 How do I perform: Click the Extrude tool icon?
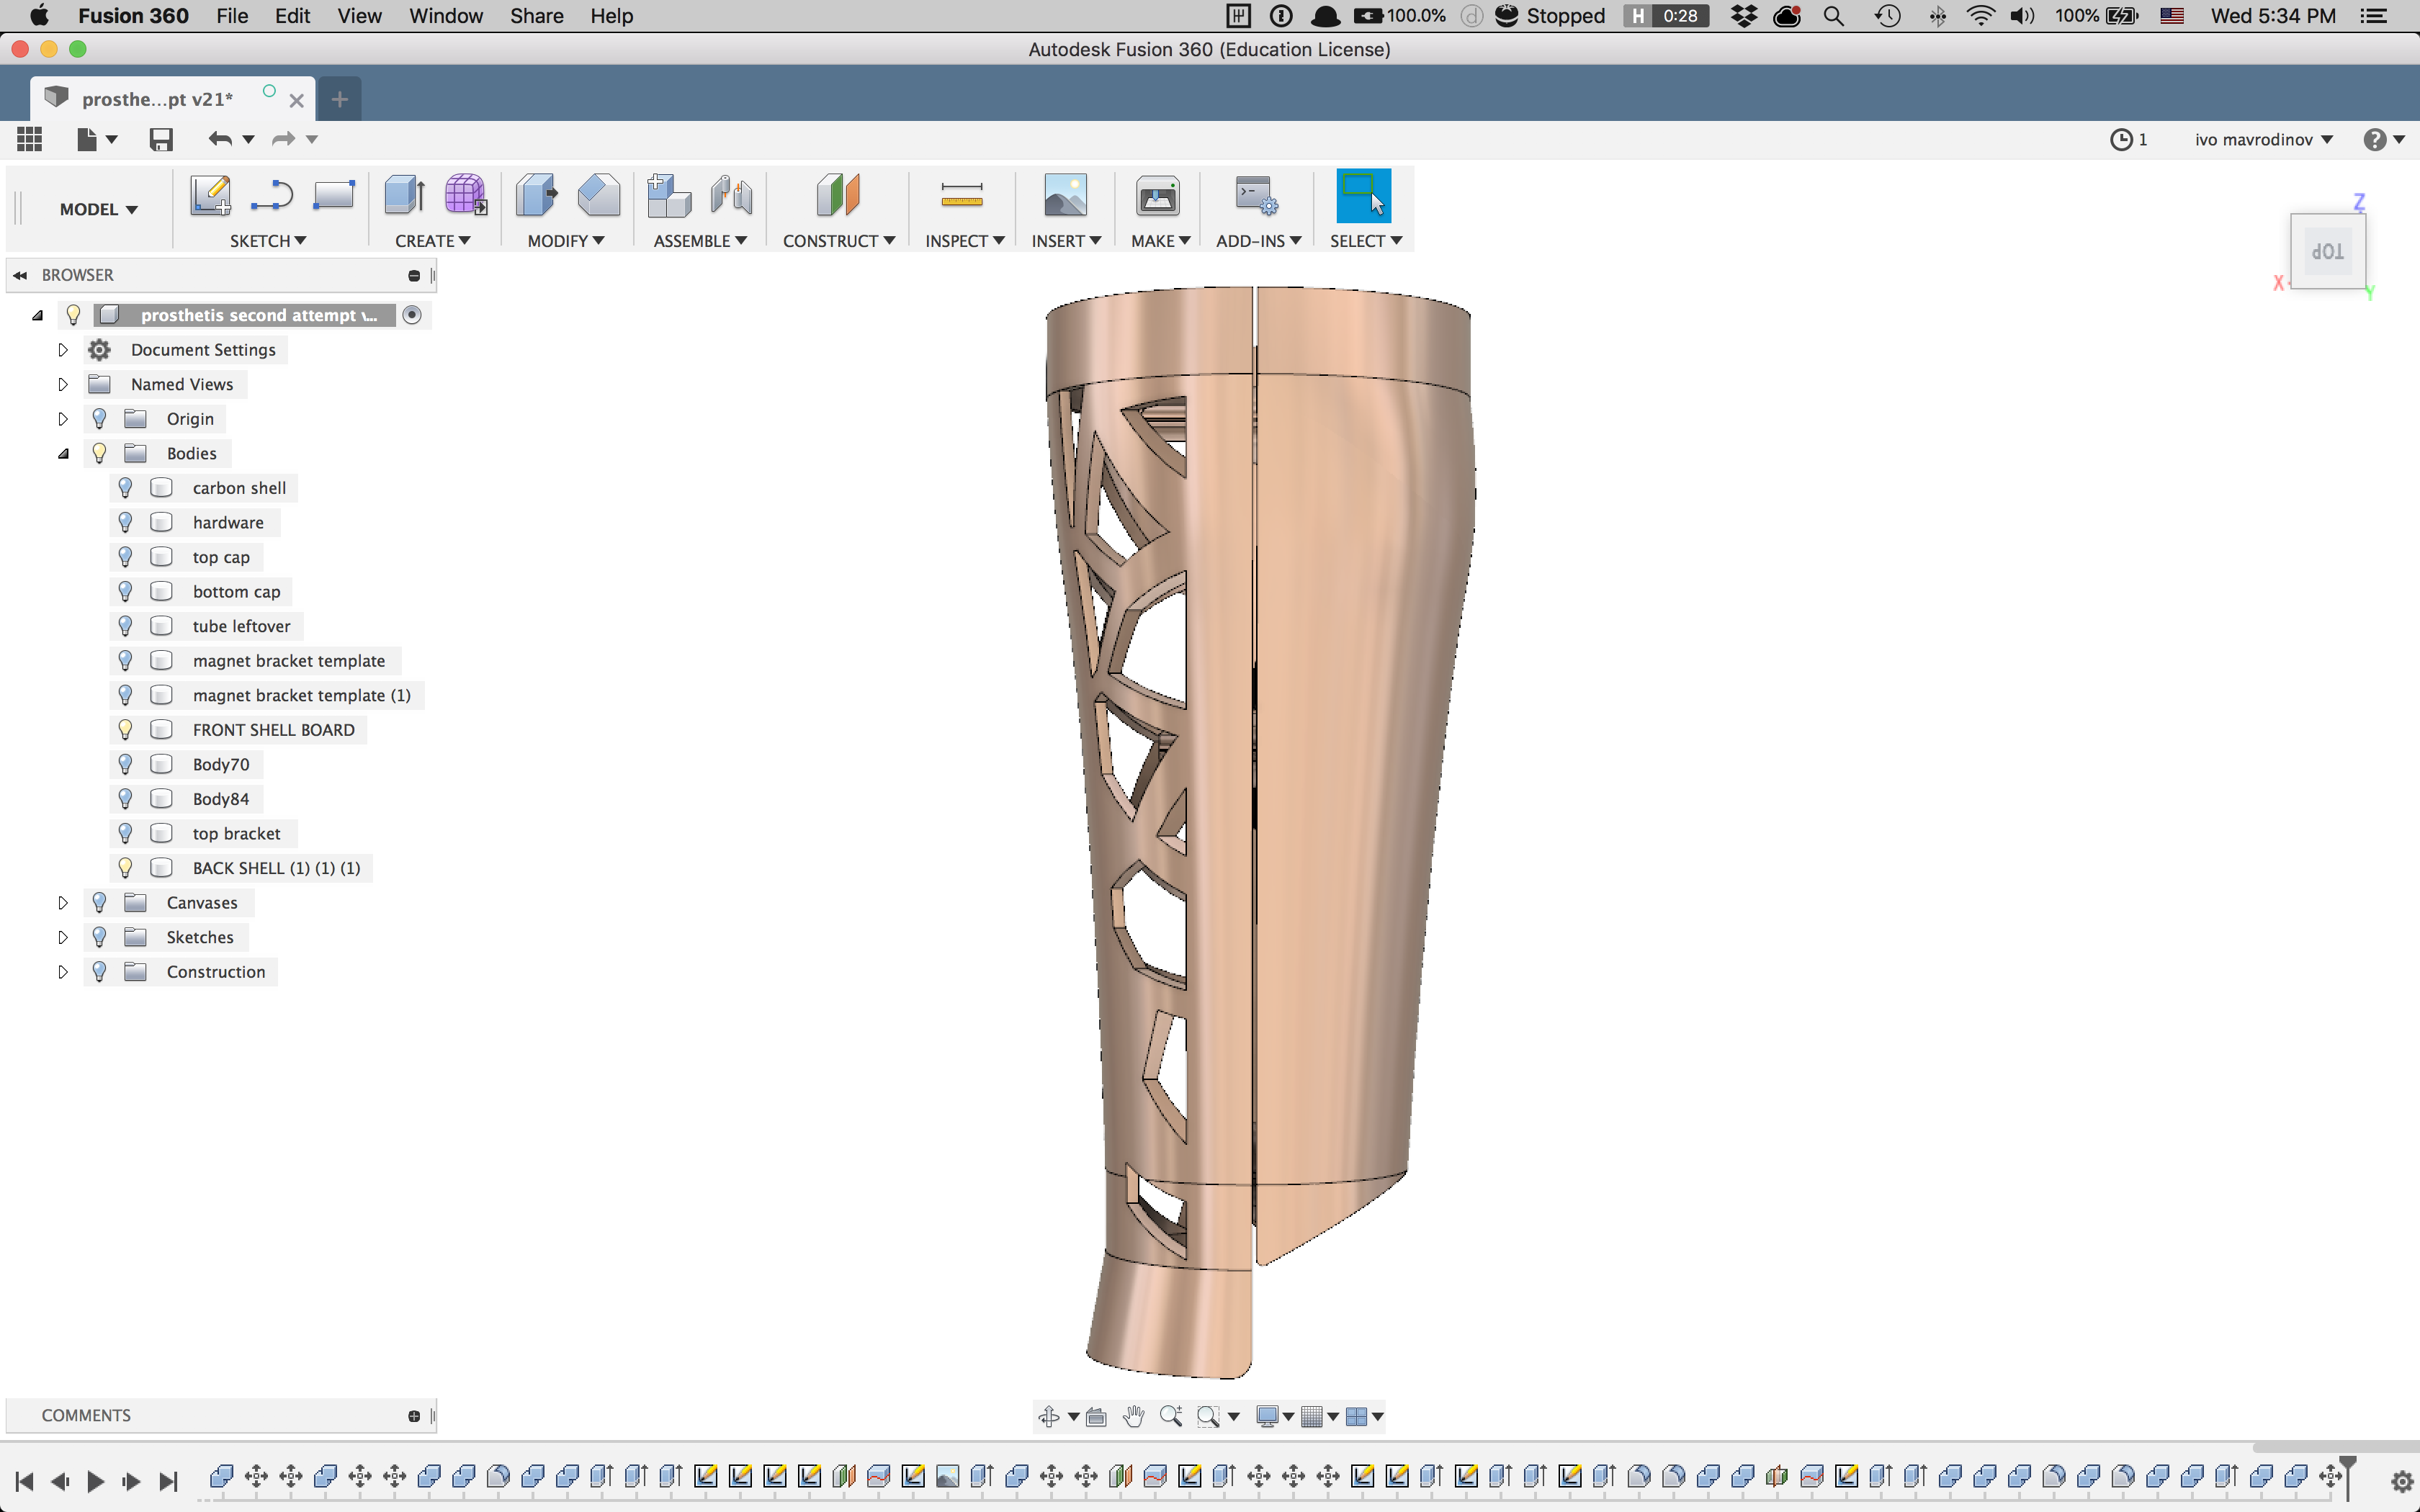(x=405, y=195)
